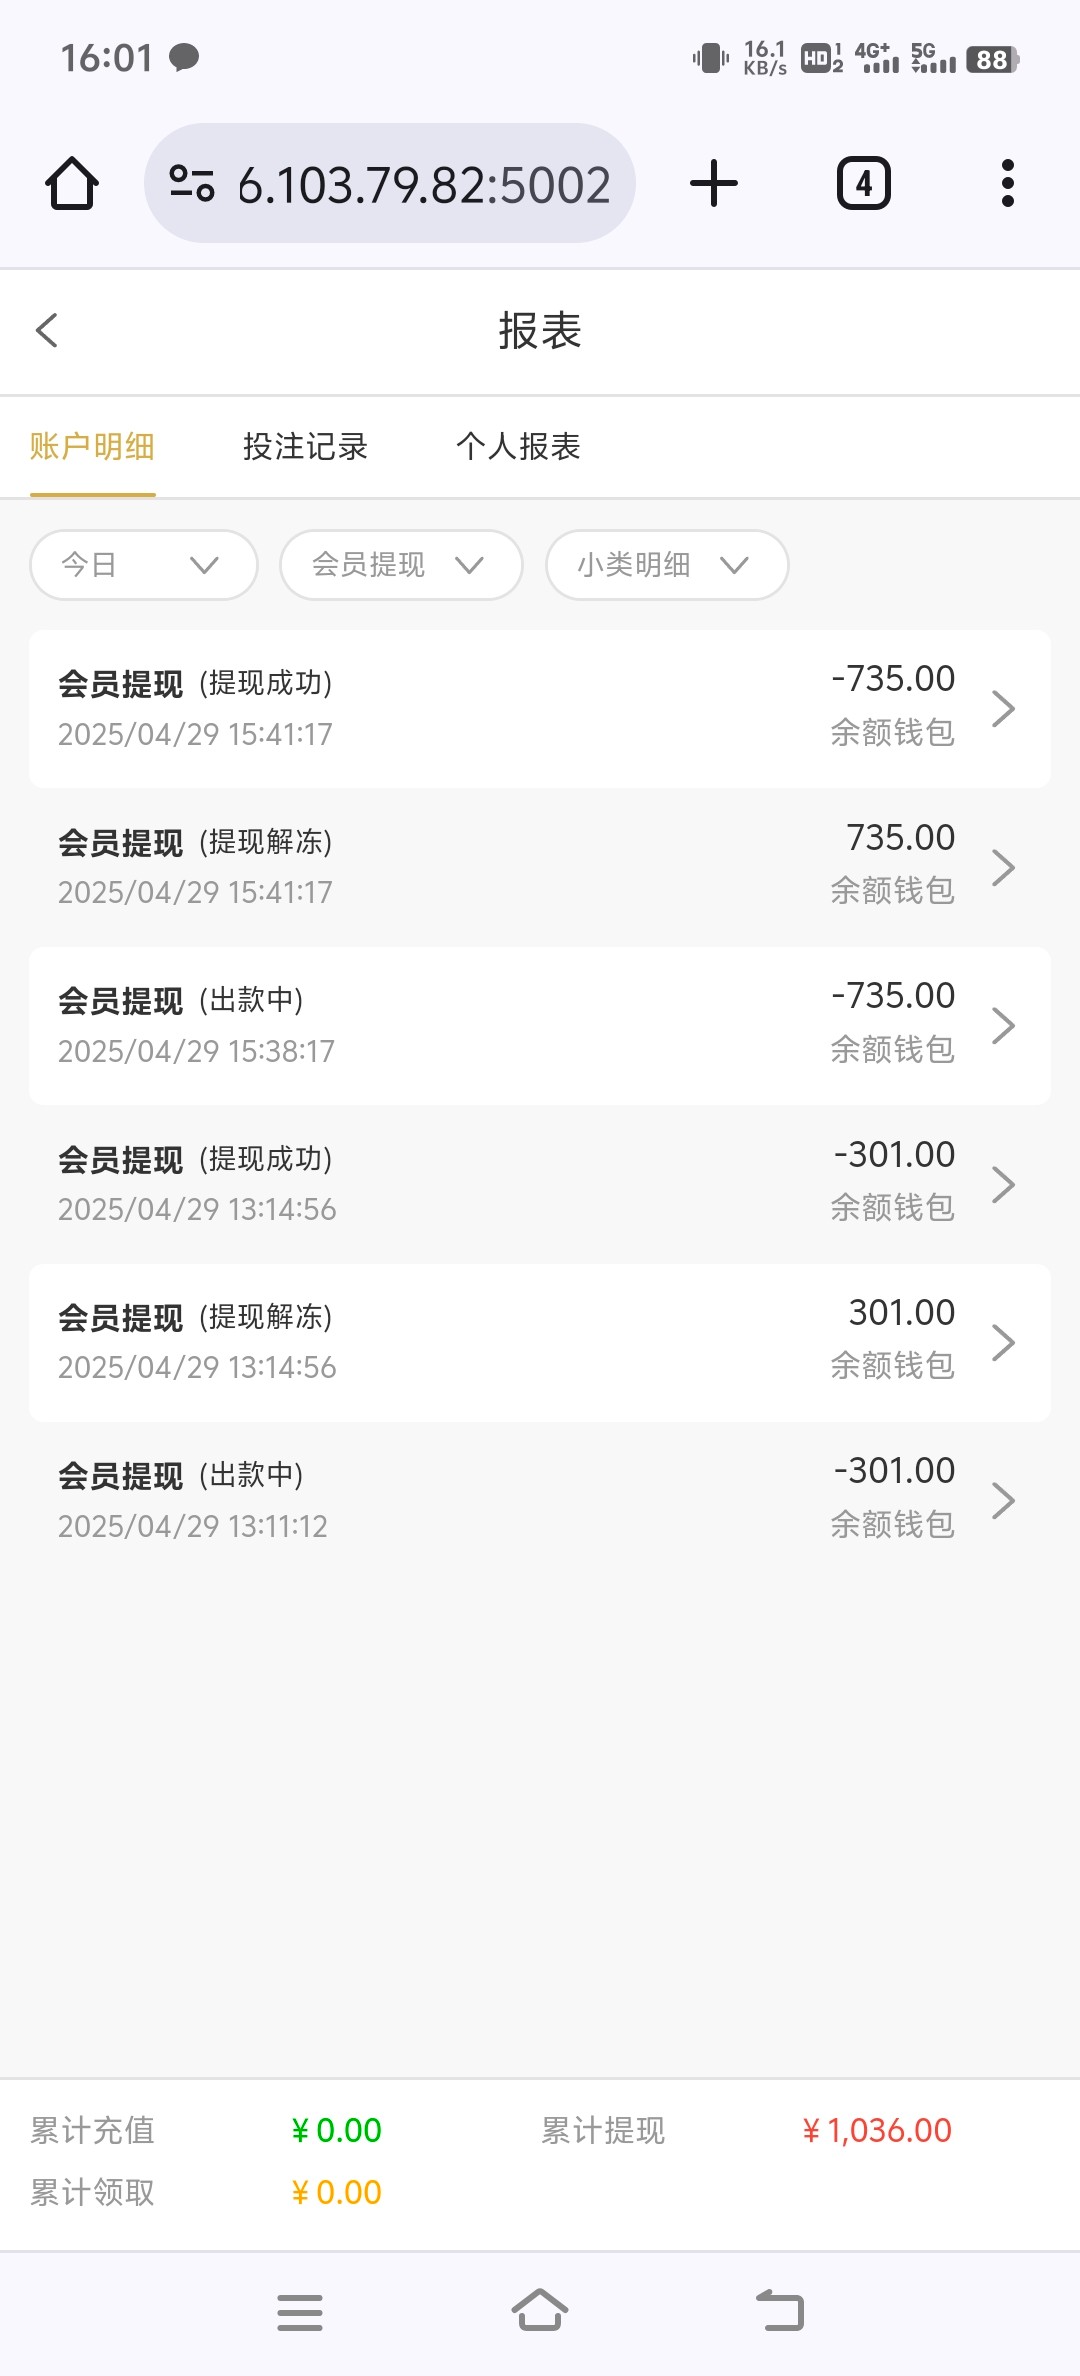The height and width of the screenshot is (2376, 1080).
Task: Open the 13:11:12 出款中 -301.00 record
Action: point(540,1500)
